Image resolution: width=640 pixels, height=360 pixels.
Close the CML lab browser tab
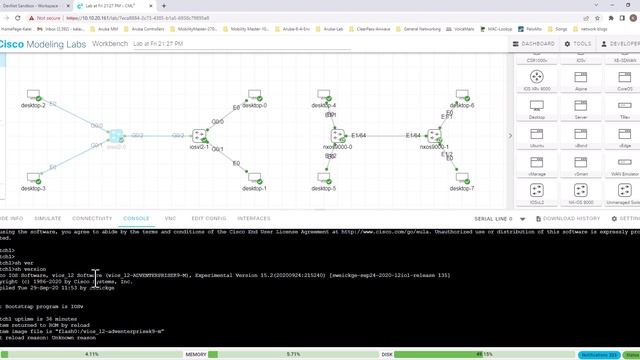coord(151,6)
